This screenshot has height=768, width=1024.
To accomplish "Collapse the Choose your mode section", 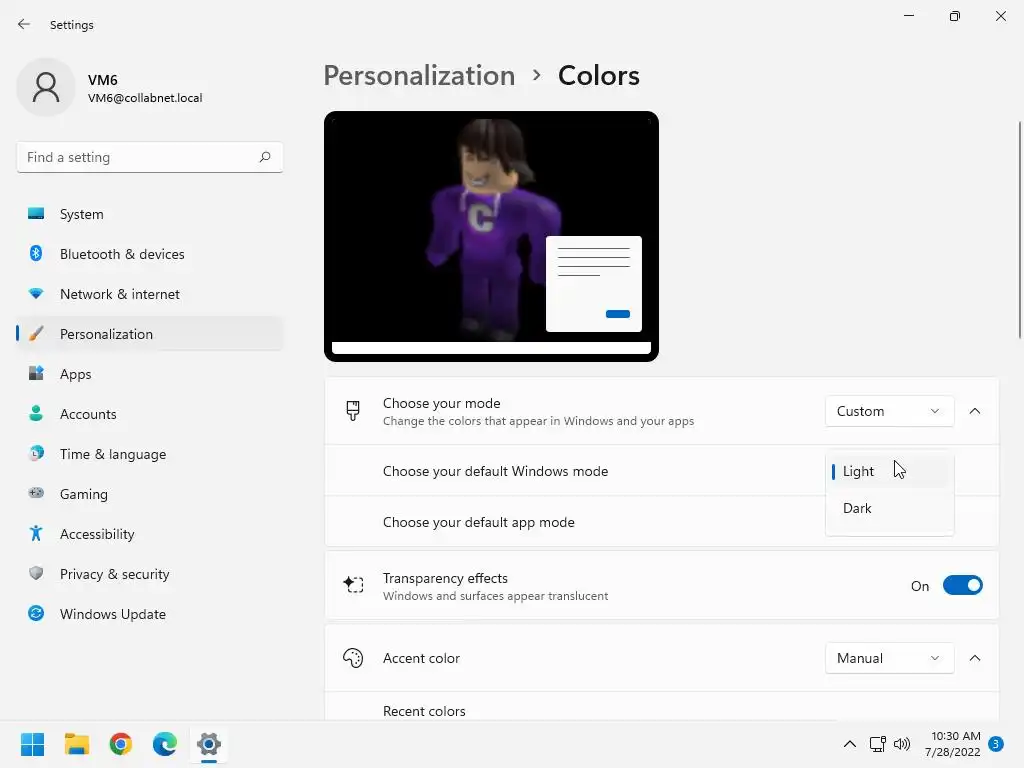I will pos(974,411).
